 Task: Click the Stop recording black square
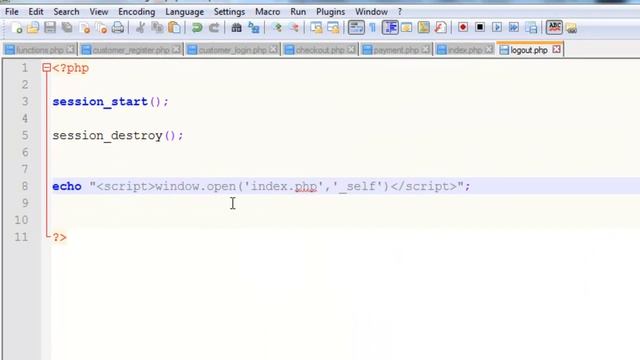tap(480, 27)
